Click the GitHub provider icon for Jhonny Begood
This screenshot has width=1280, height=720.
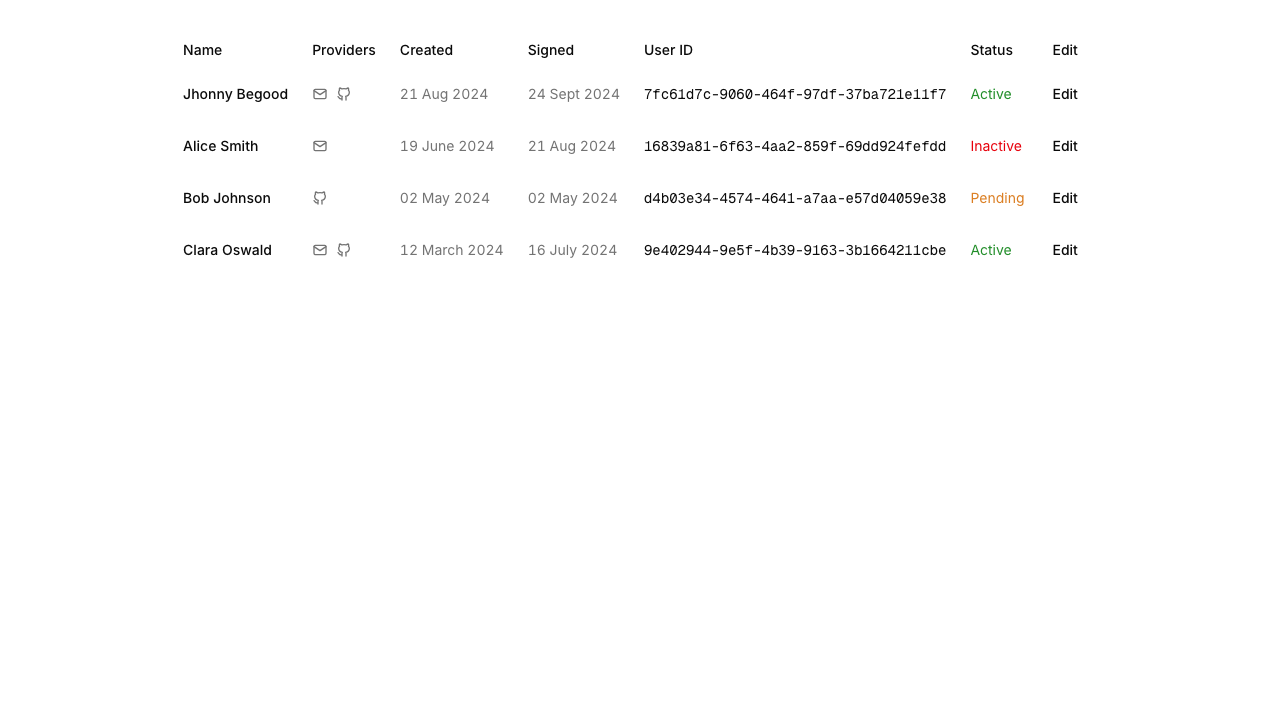pyautogui.click(x=344, y=94)
